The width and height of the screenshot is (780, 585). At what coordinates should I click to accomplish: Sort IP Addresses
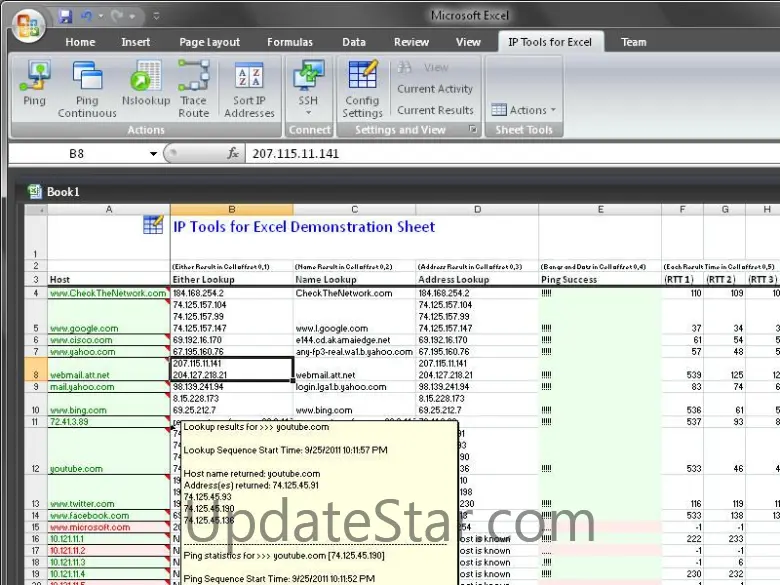click(249, 90)
